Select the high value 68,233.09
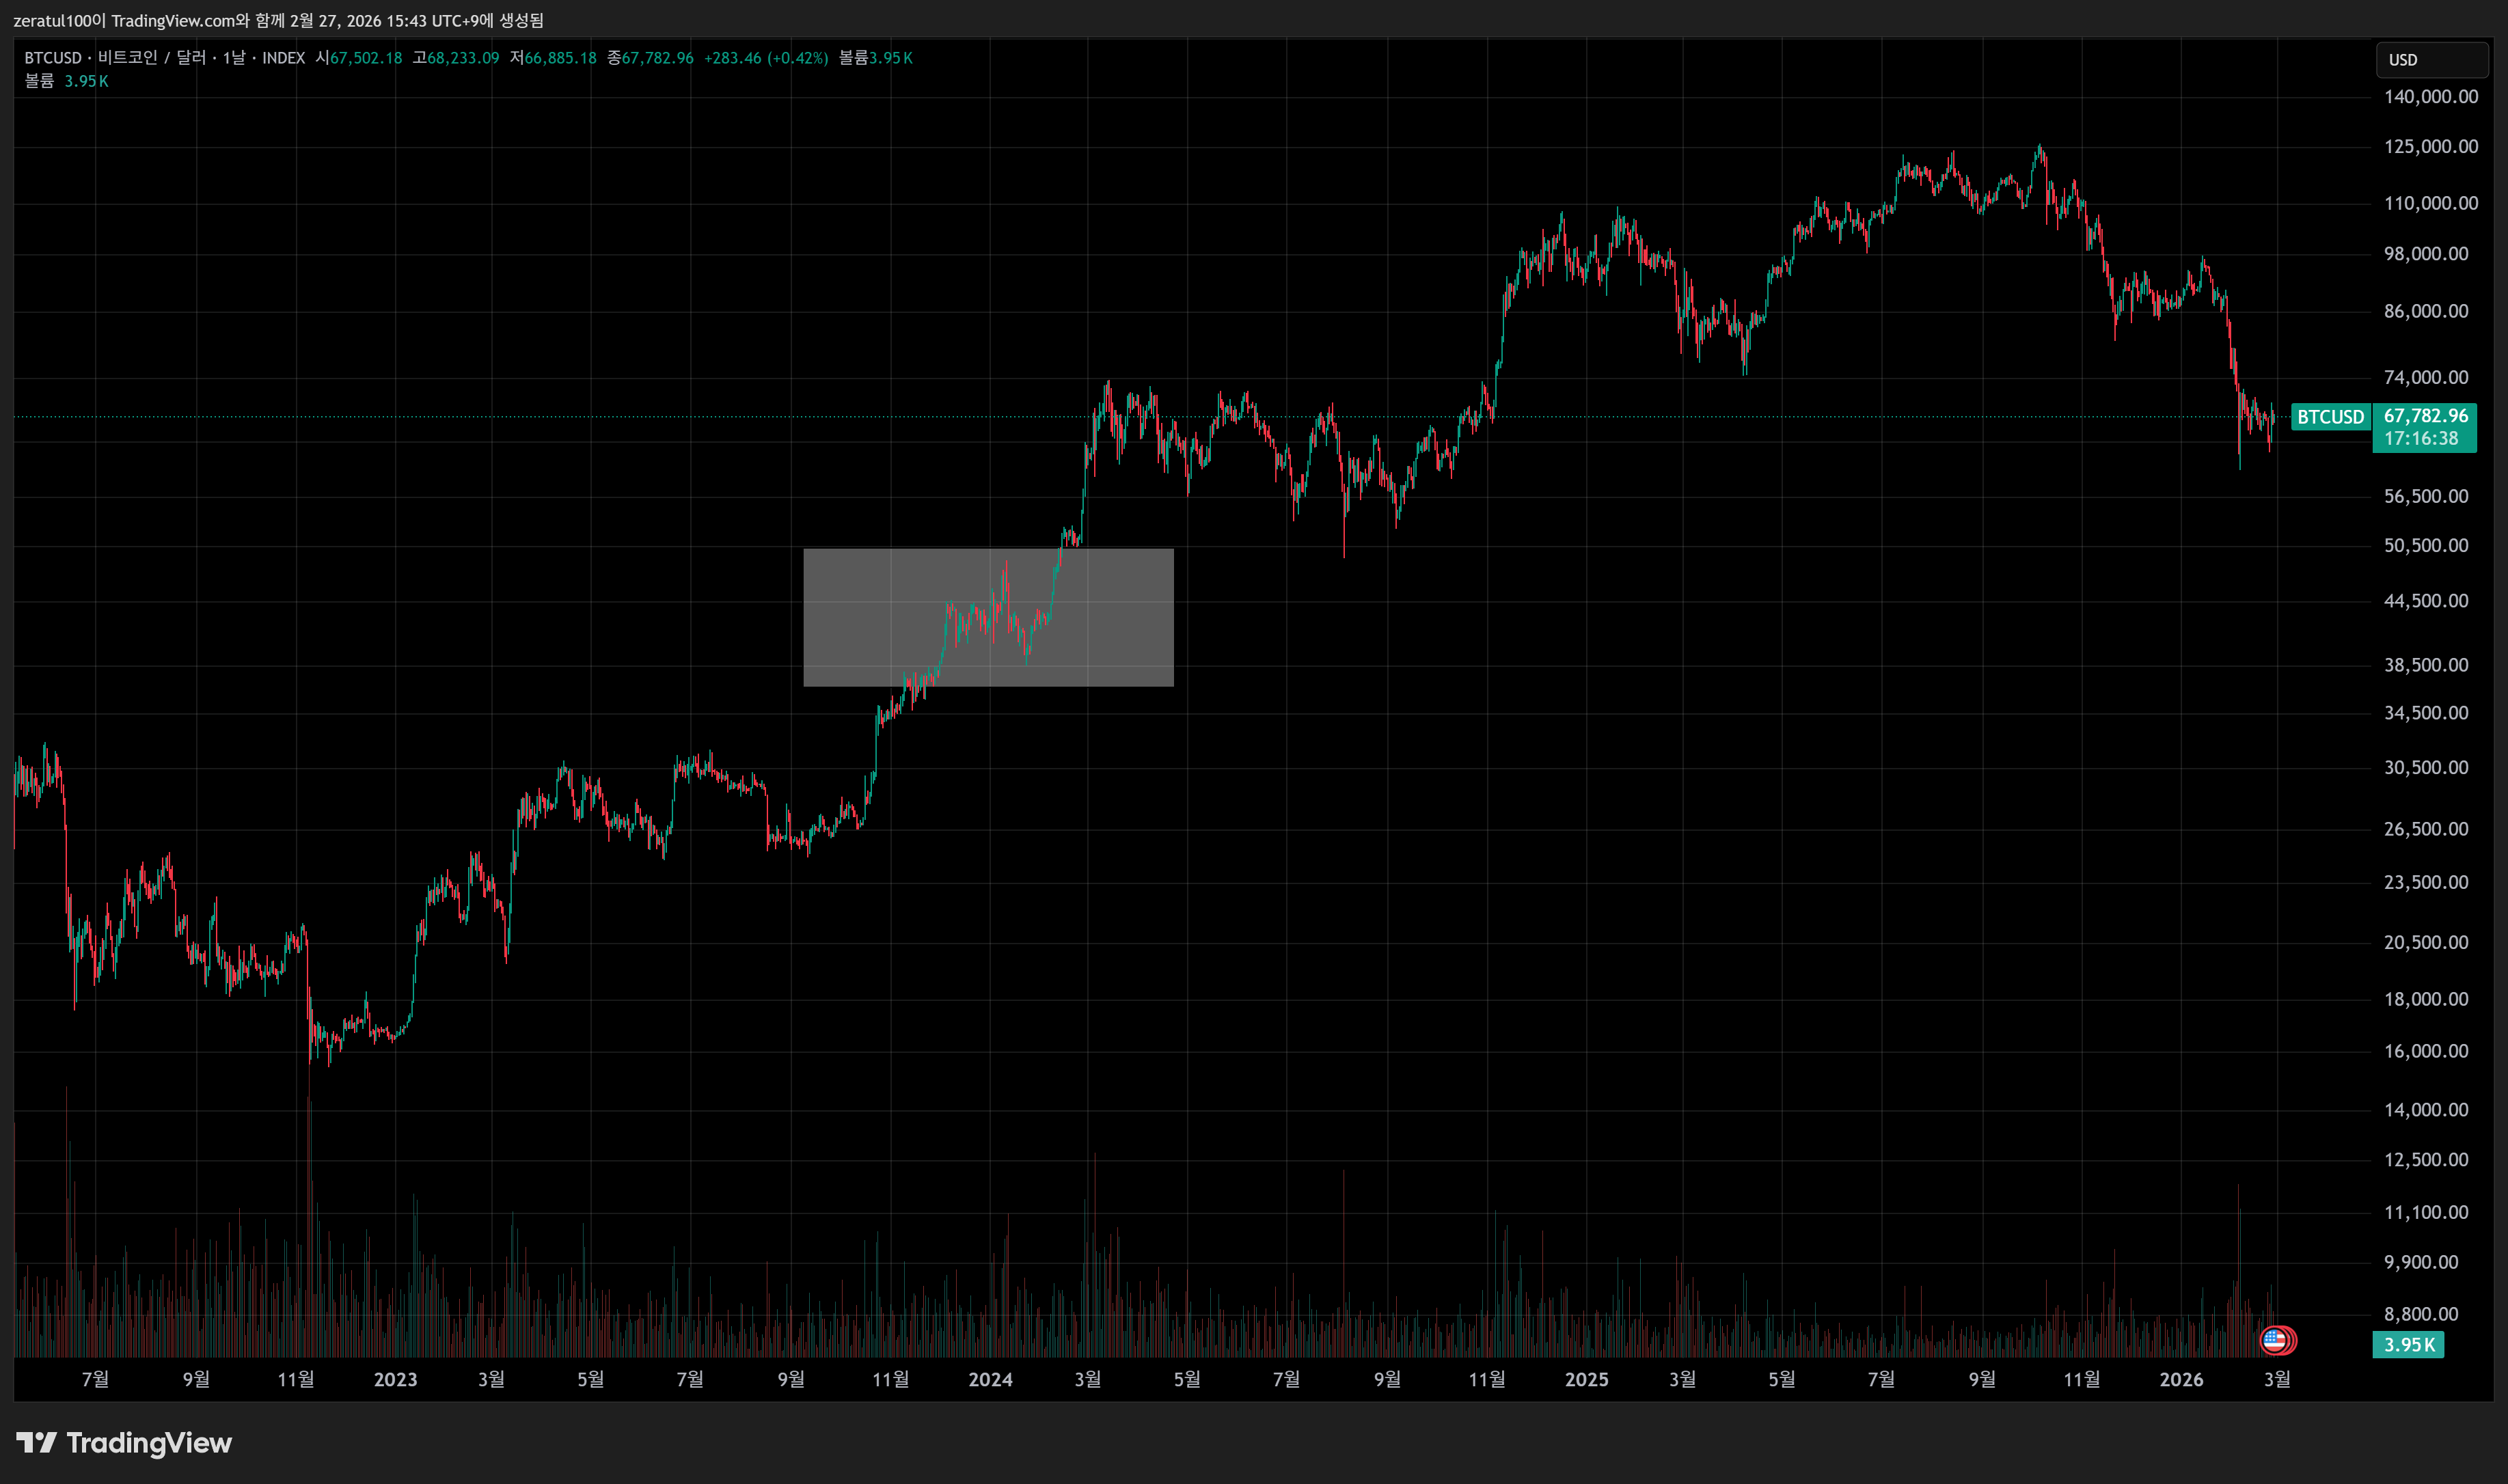 [463, 58]
